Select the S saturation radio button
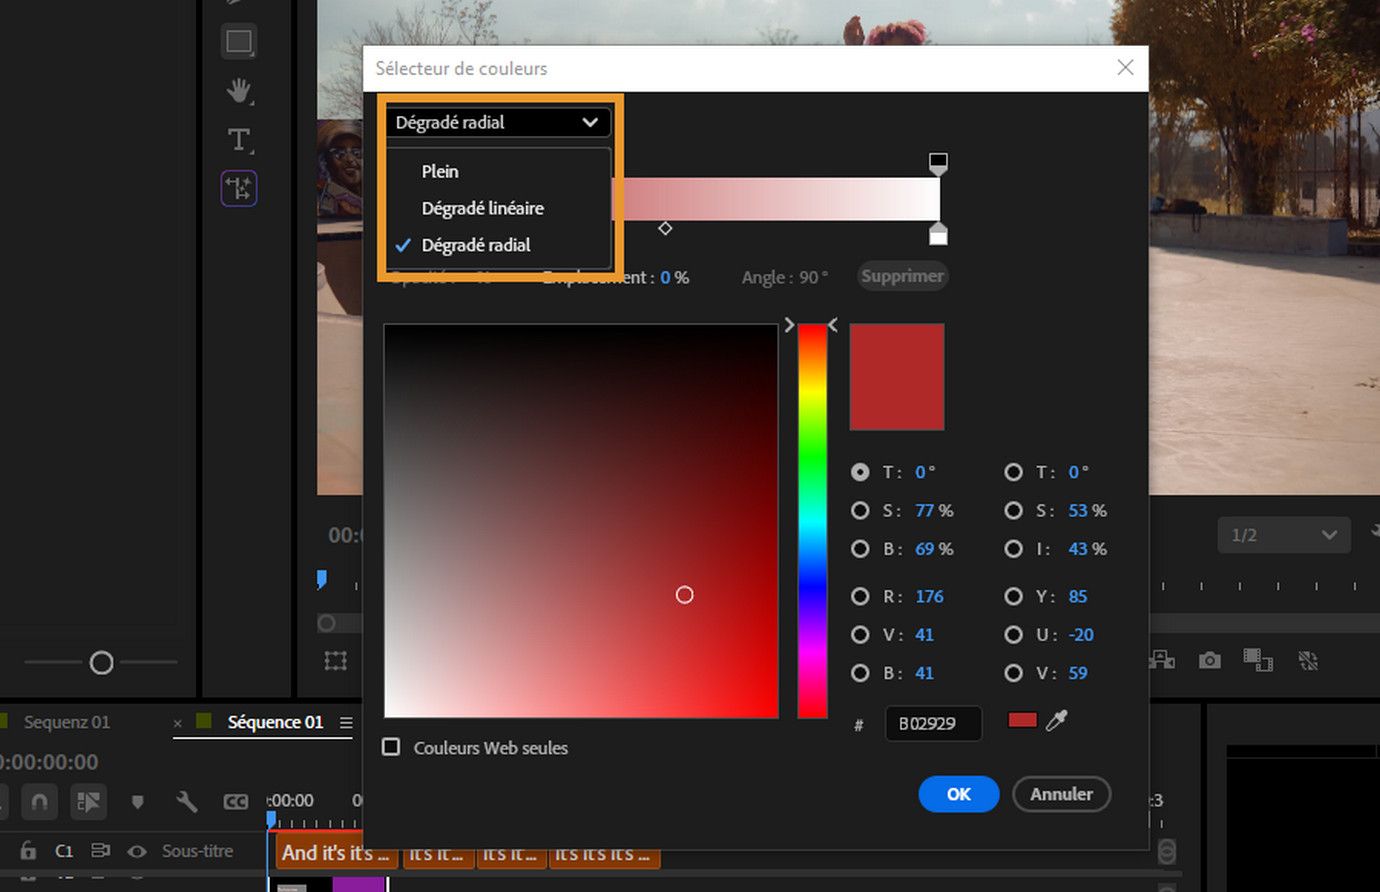 coord(861,510)
